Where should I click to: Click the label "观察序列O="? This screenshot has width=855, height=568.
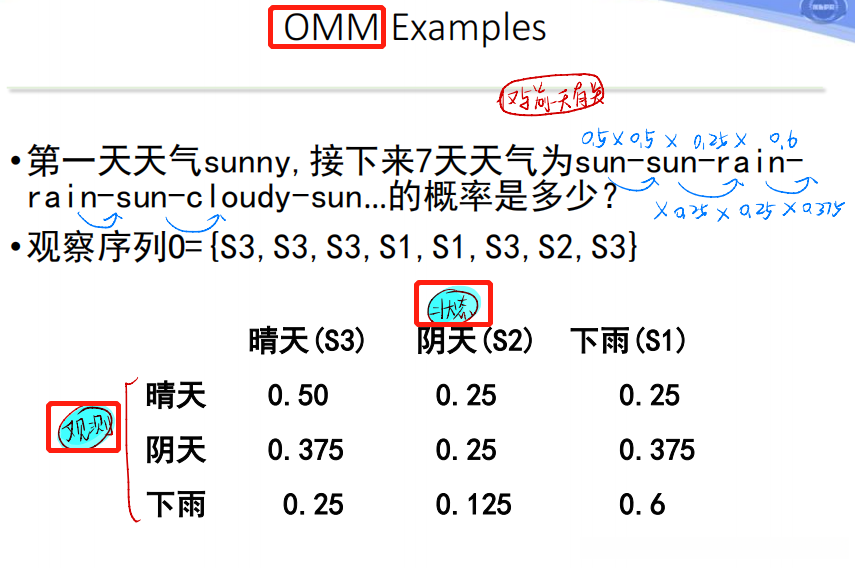(115, 246)
